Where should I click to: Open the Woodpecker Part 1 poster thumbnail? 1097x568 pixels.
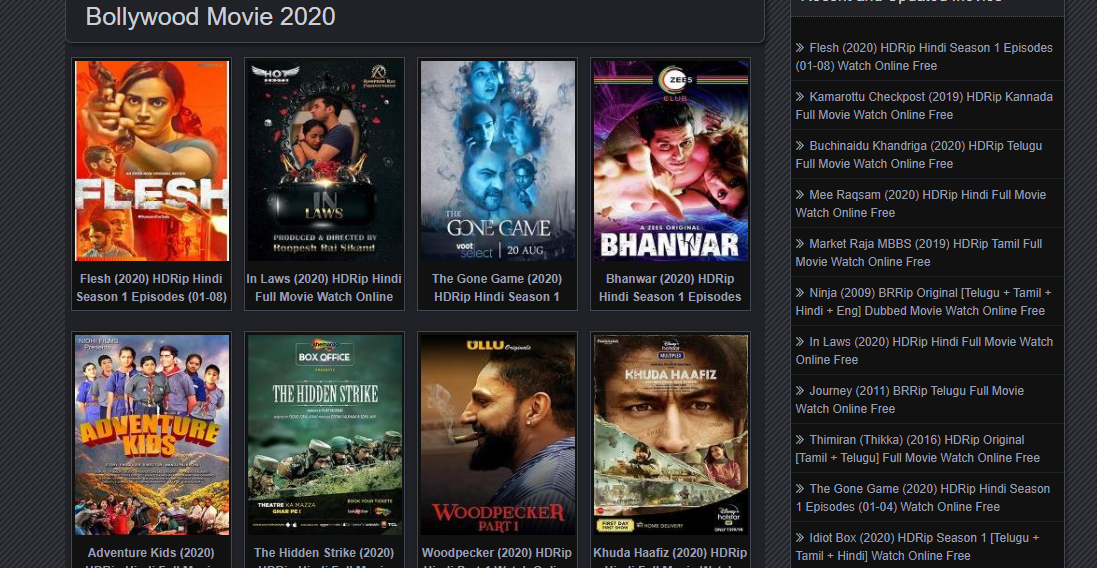coord(497,435)
